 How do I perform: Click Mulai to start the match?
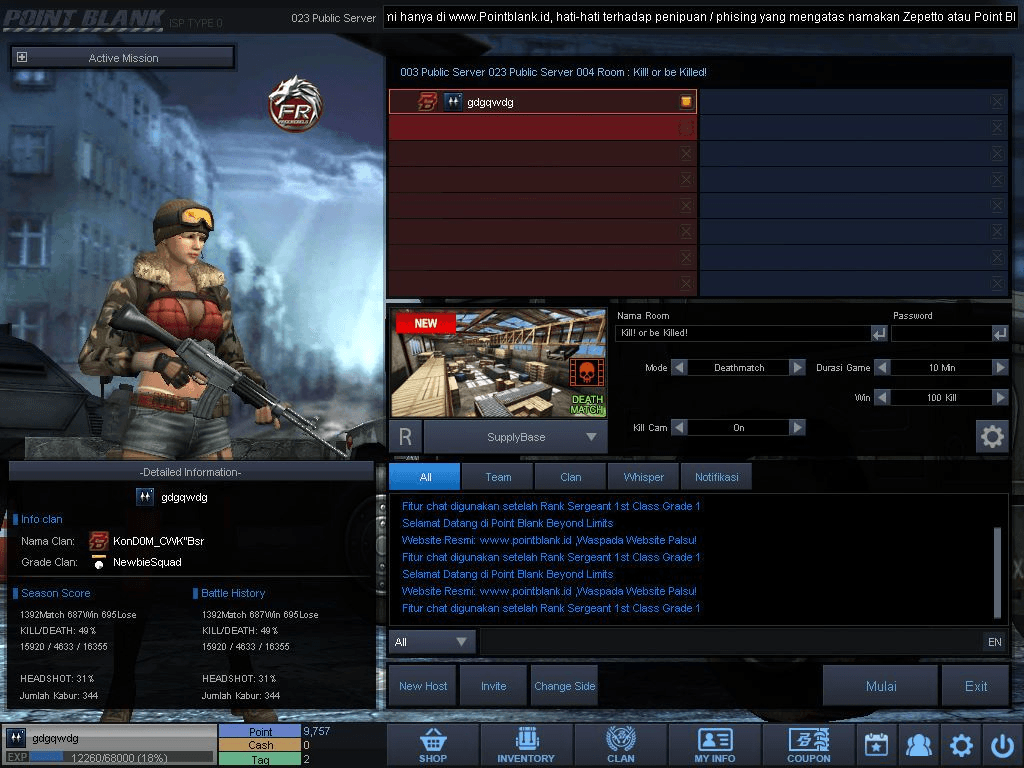[881, 686]
